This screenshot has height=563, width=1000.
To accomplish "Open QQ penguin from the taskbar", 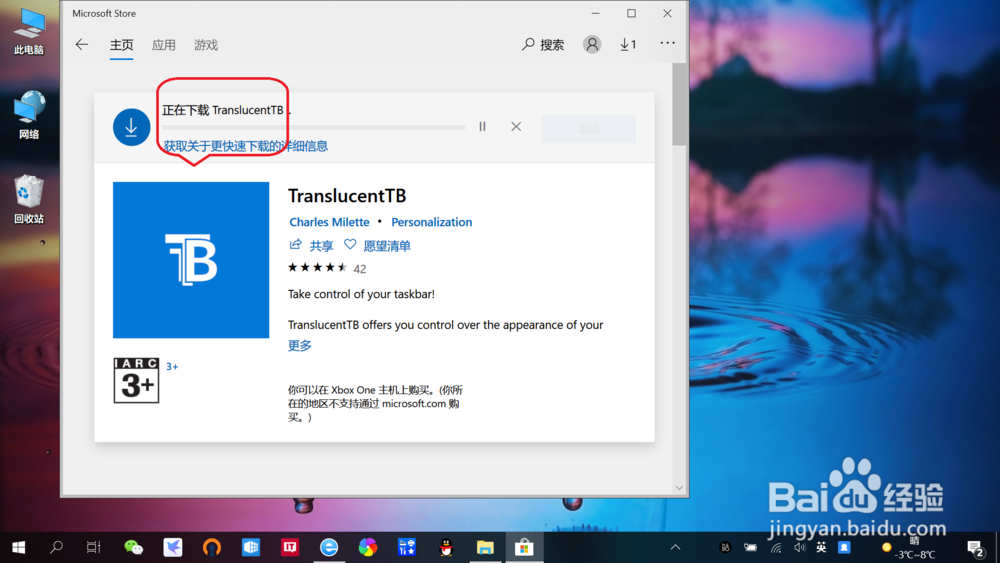I will click(x=446, y=547).
